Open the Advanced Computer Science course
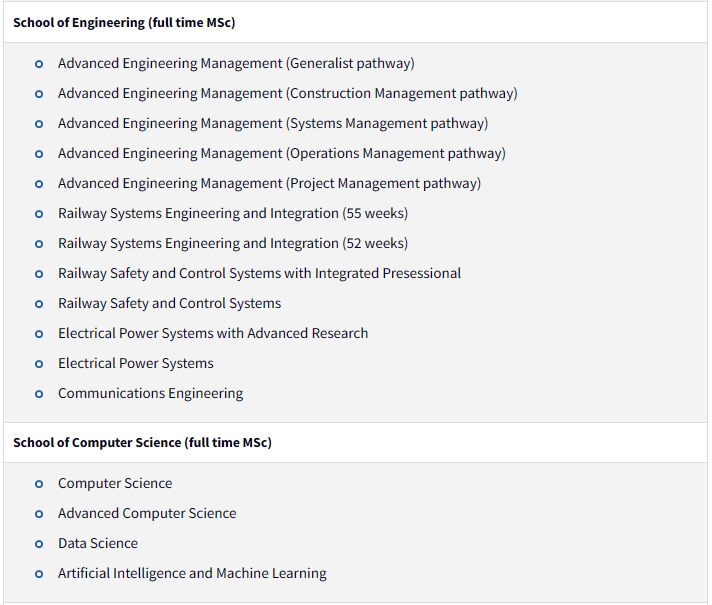The image size is (712, 605). [147, 513]
